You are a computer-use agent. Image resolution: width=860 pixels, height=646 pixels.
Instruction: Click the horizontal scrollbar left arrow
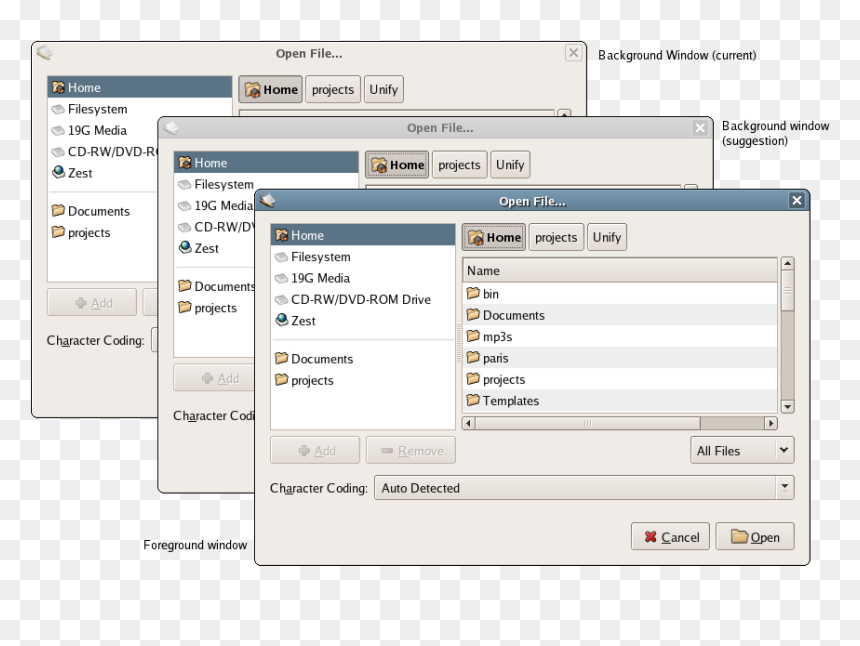pyautogui.click(x=469, y=423)
